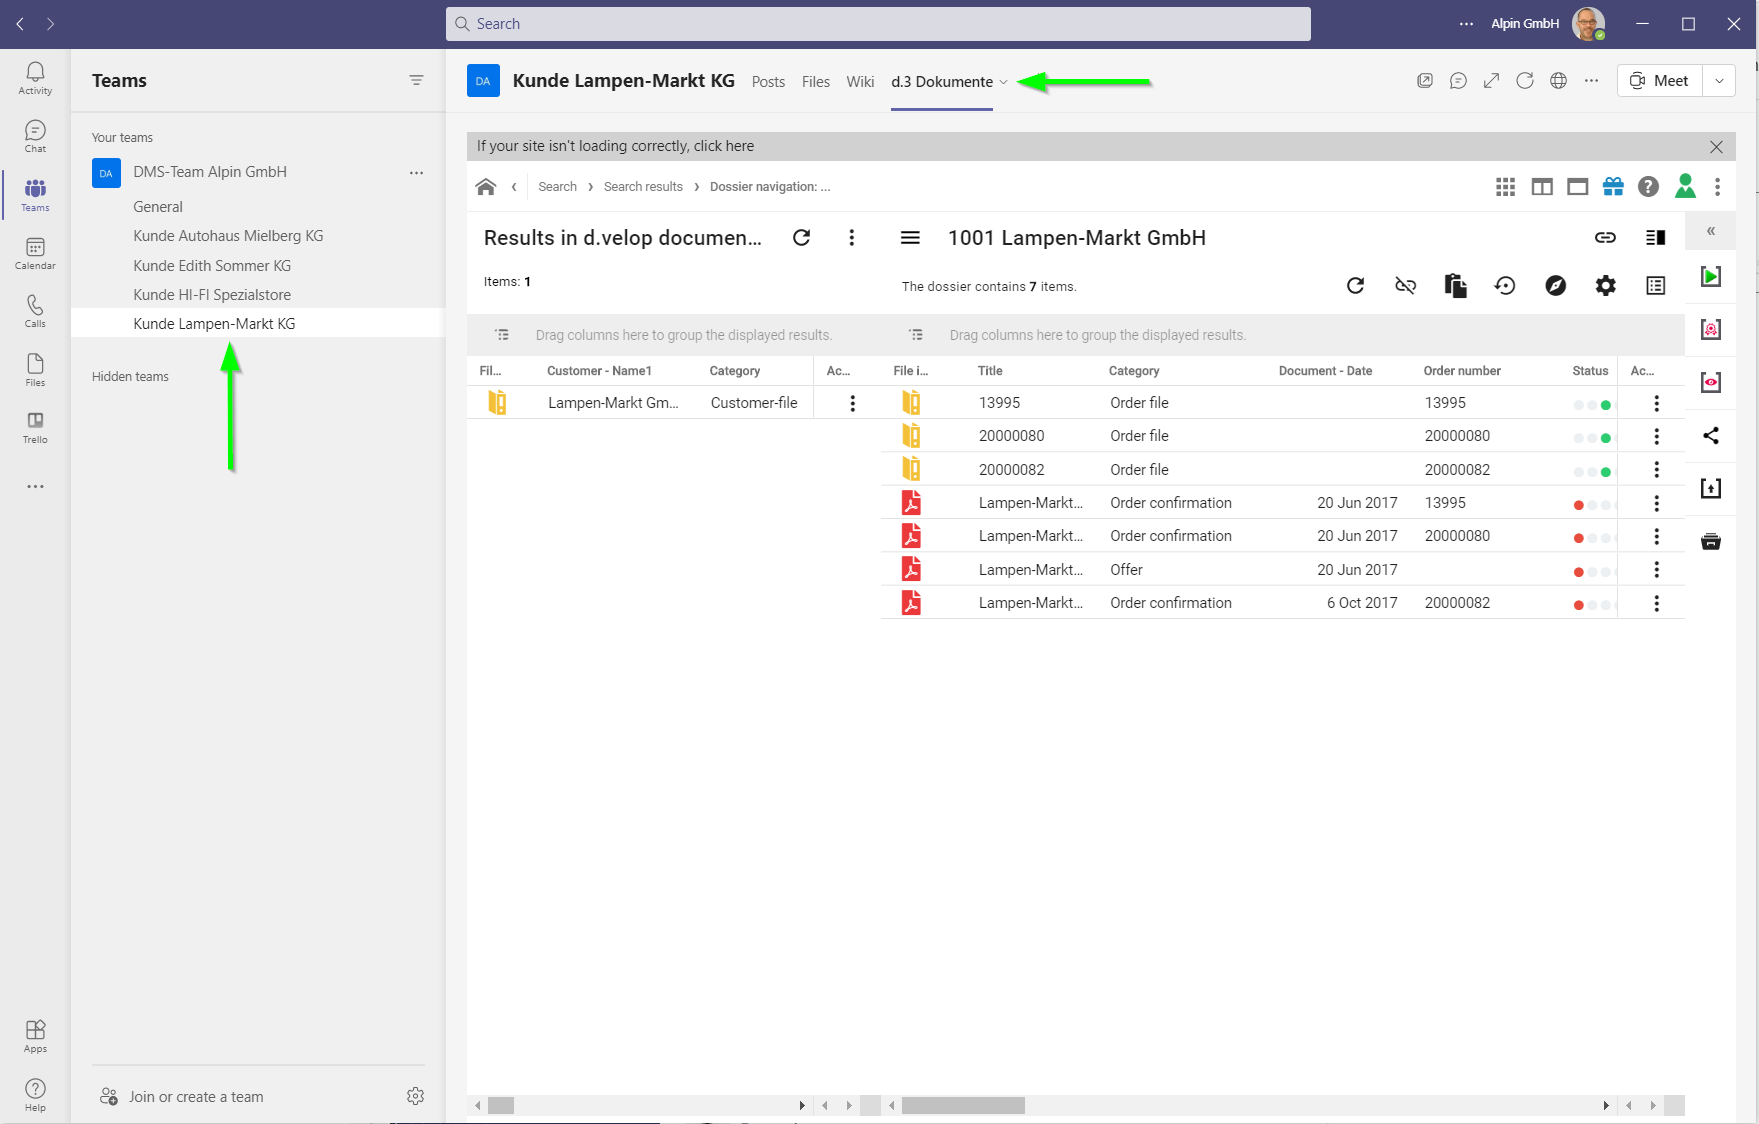The height and width of the screenshot is (1124, 1759).
Task: Expand the tab to full screen
Action: tap(1491, 81)
